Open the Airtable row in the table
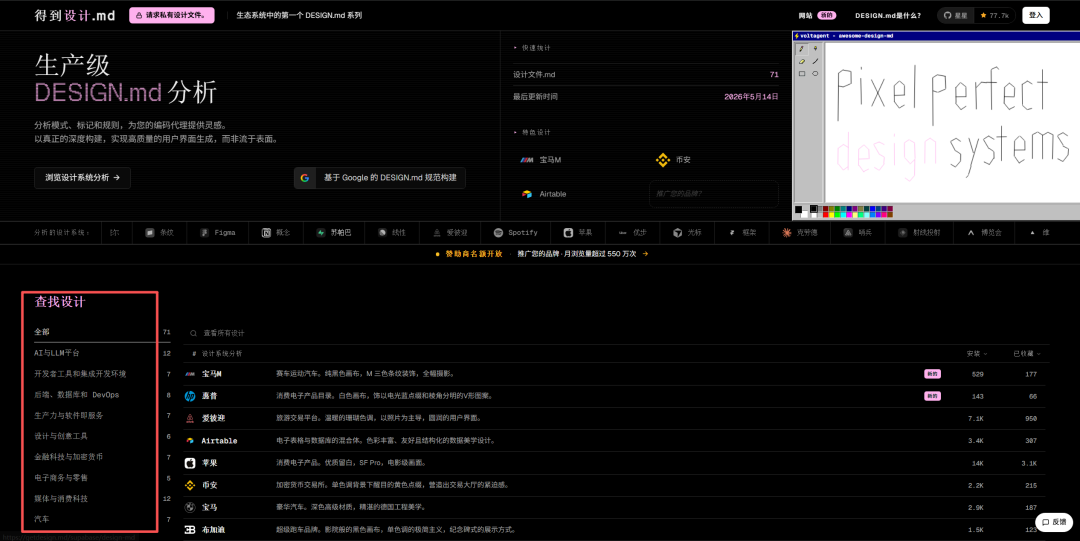Screen dimensions: 1080x541 [x=616, y=441]
